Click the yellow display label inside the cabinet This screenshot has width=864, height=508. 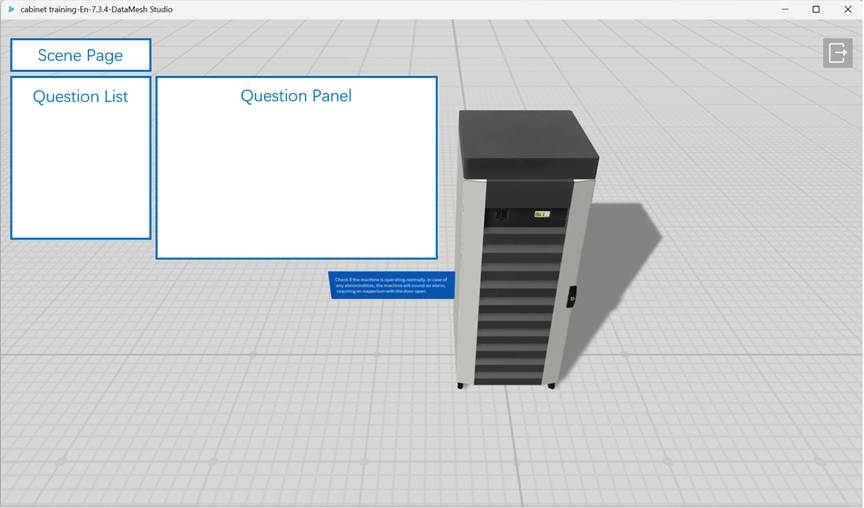pos(541,214)
